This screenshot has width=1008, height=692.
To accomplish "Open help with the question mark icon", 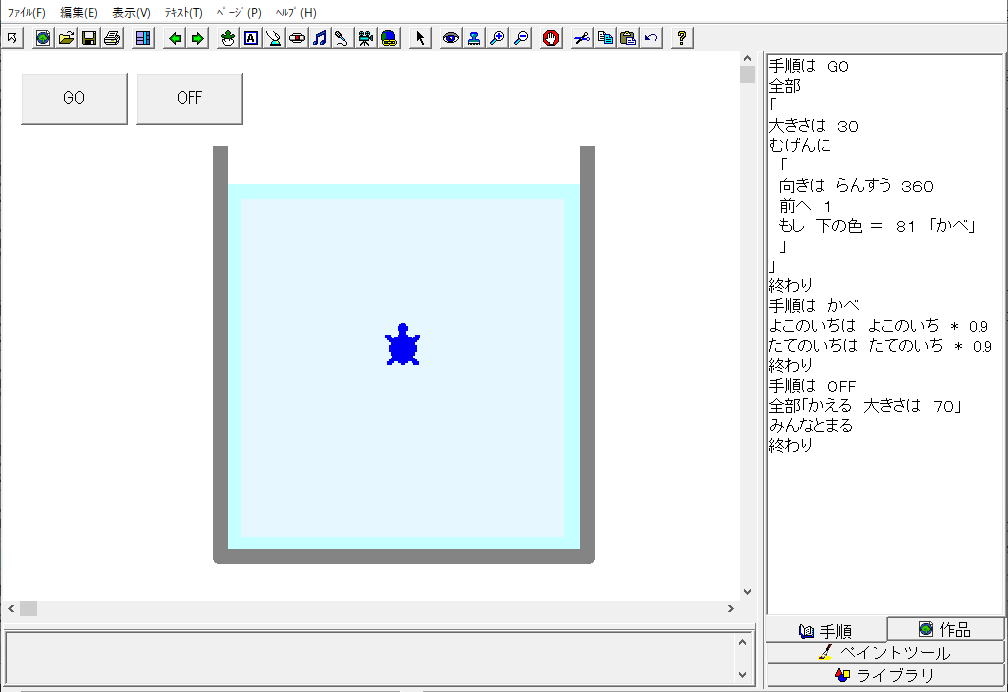I will (x=682, y=38).
